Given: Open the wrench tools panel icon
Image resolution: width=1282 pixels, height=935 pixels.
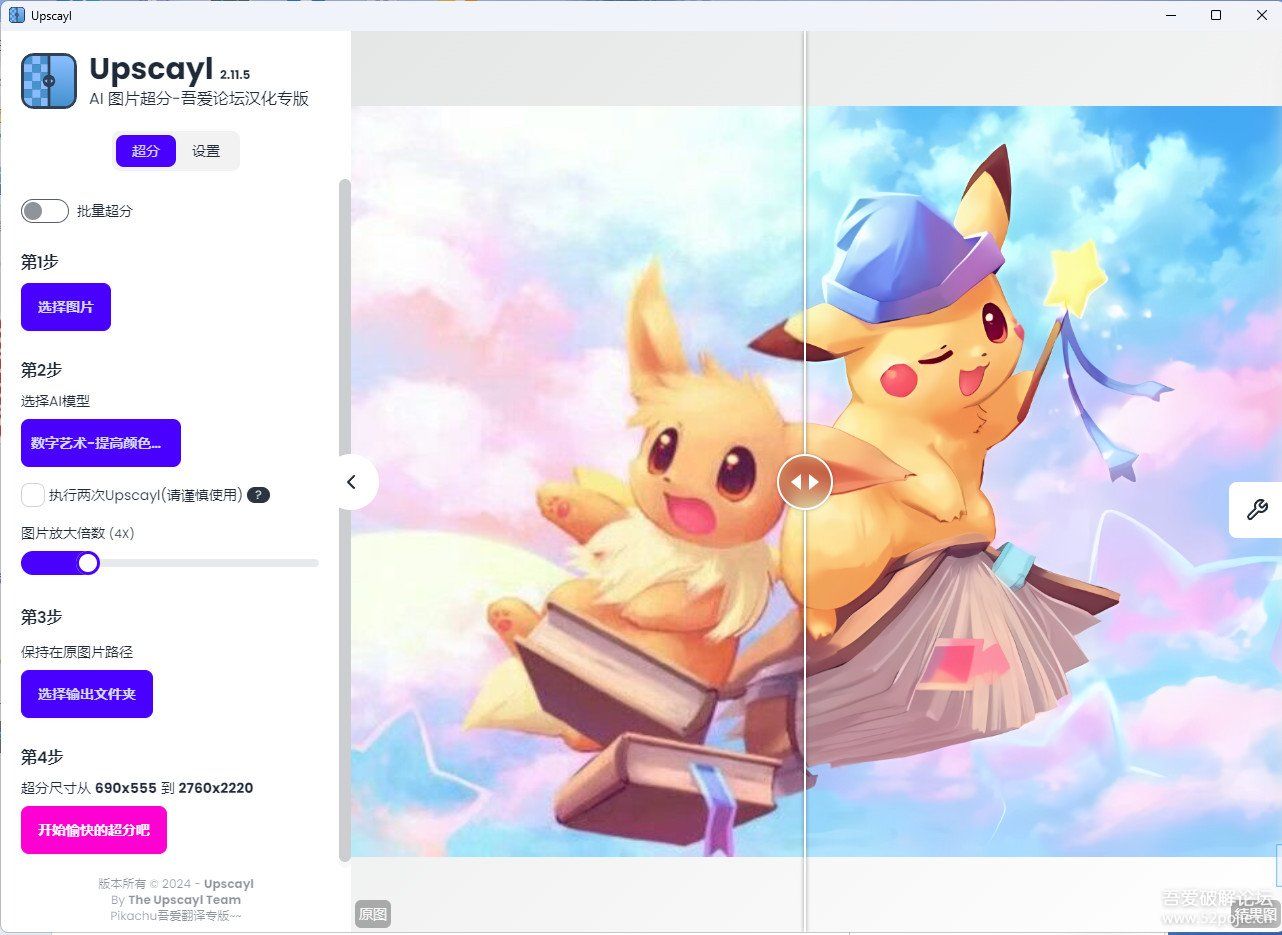Looking at the screenshot, I should [x=1256, y=510].
